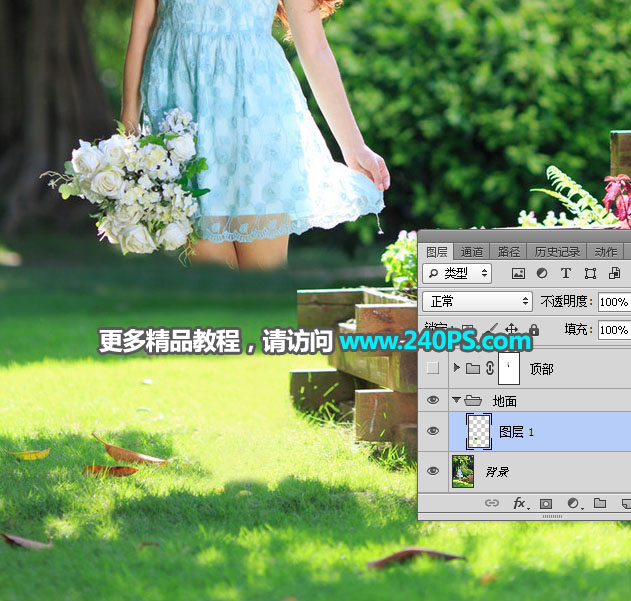This screenshot has width=631, height=601.
Task: Select the 顶部 group mask thumbnail
Action: [x=509, y=368]
